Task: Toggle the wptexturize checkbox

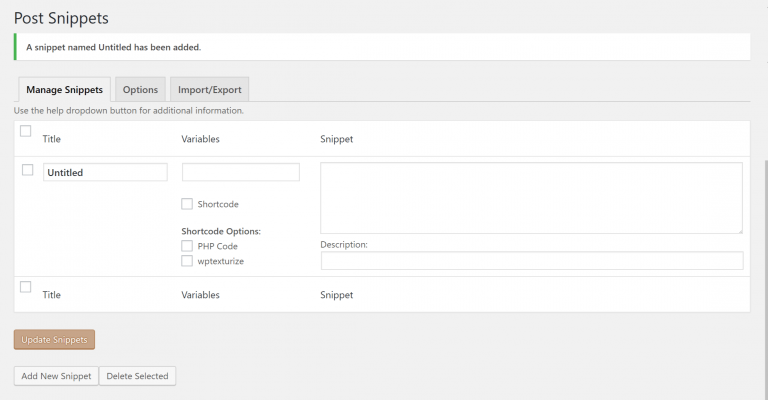Action: coord(187,261)
